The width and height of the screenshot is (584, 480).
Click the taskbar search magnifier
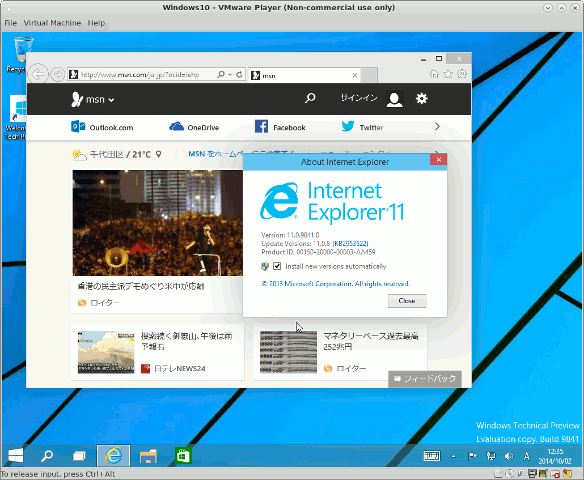pos(47,455)
